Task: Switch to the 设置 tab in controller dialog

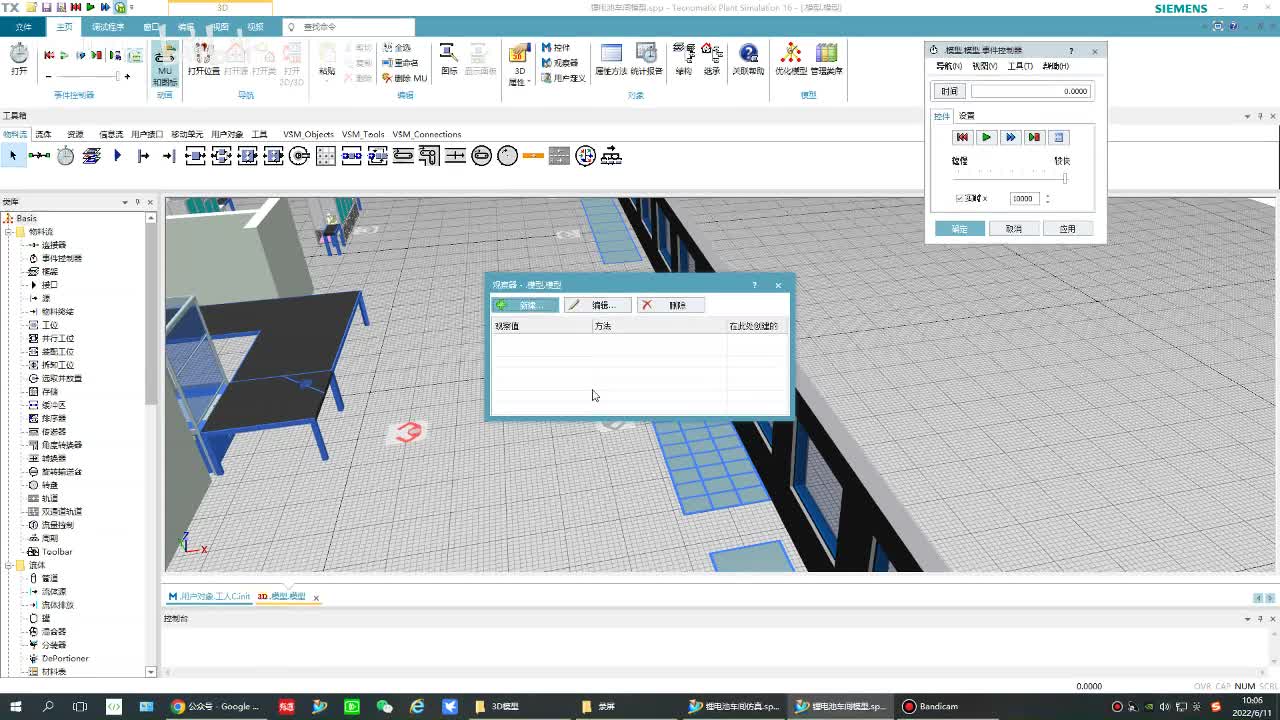Action: point(967,116)
